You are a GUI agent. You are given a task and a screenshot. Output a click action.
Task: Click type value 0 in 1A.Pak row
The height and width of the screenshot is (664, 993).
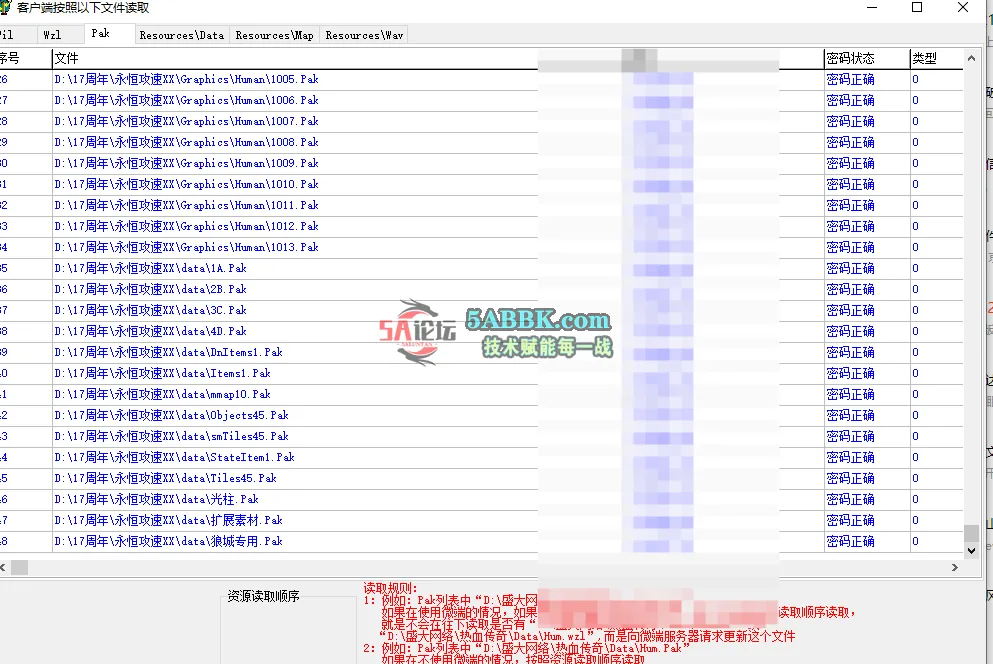point(915,268)
